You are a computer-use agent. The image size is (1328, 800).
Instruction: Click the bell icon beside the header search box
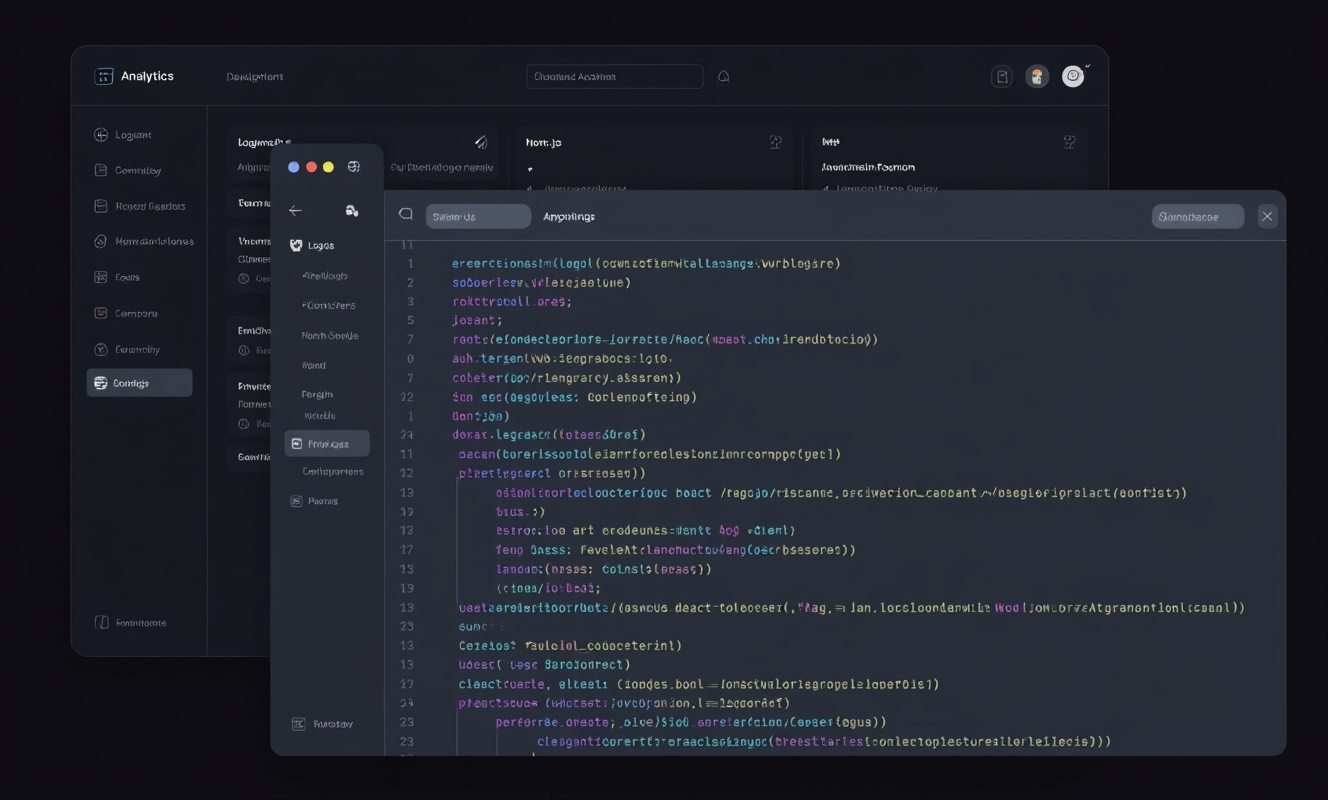[724, 77]
